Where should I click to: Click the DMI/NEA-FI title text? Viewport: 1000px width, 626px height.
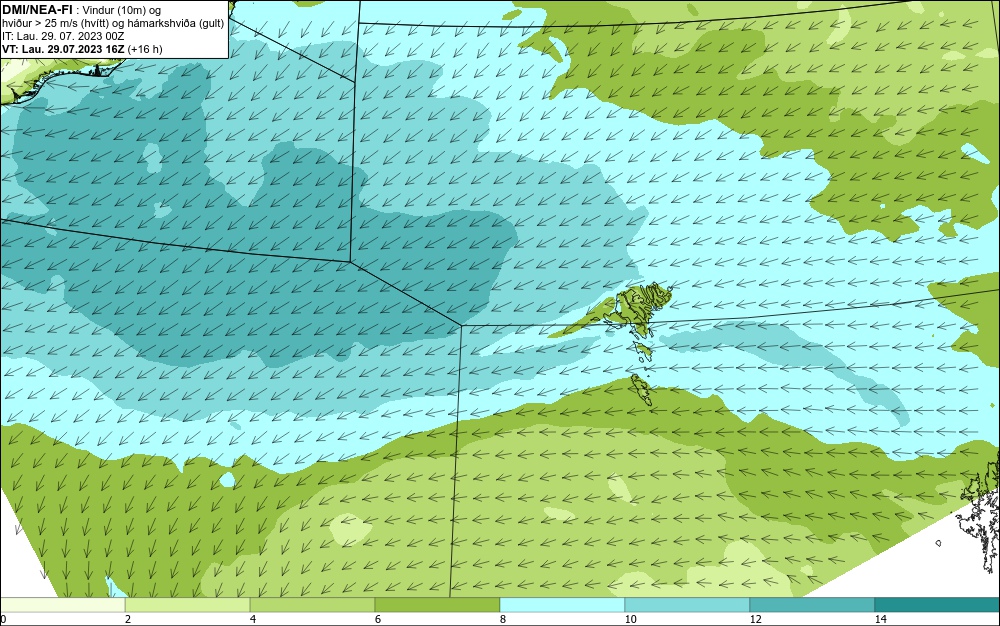coord(37,10)
